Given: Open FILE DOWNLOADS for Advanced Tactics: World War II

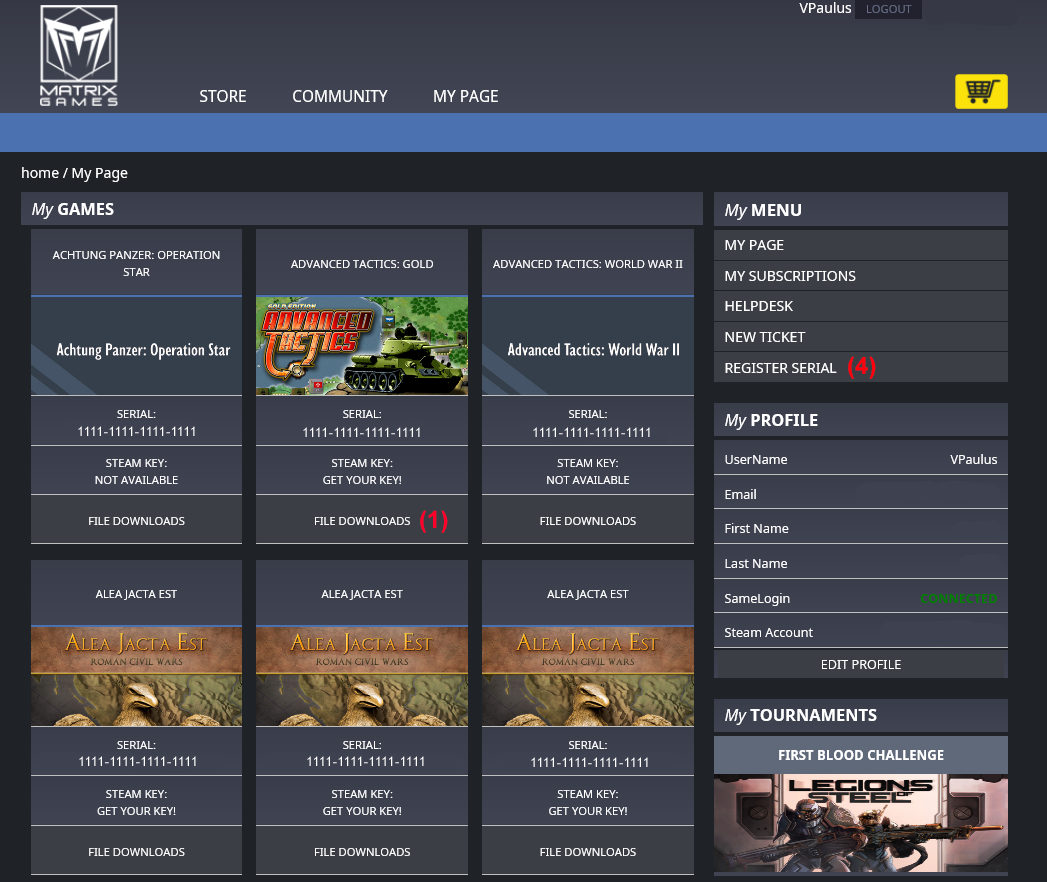Looking at the screenshot, I should coord(588,521).
